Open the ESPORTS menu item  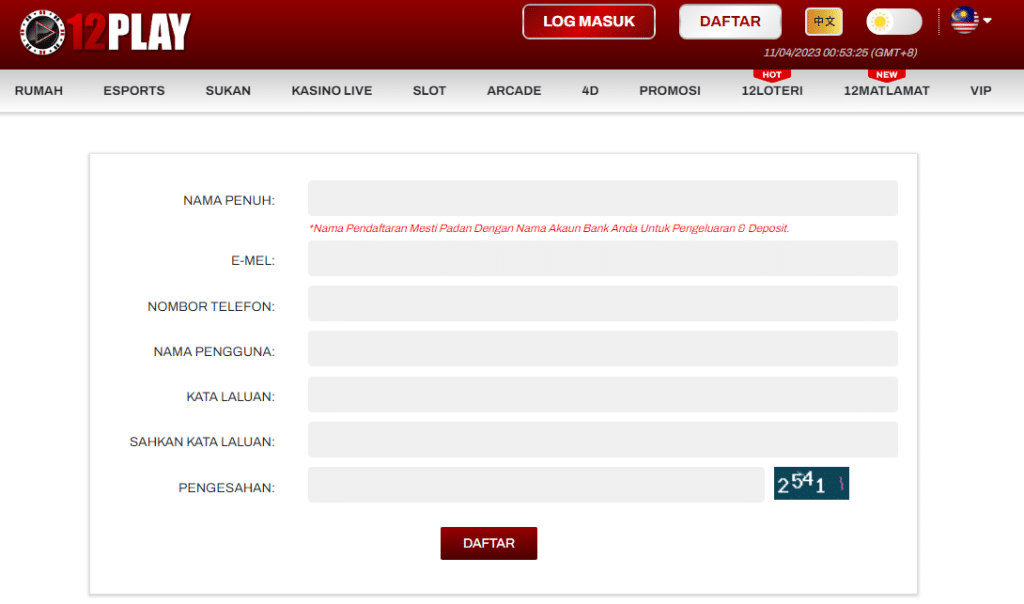134,91
